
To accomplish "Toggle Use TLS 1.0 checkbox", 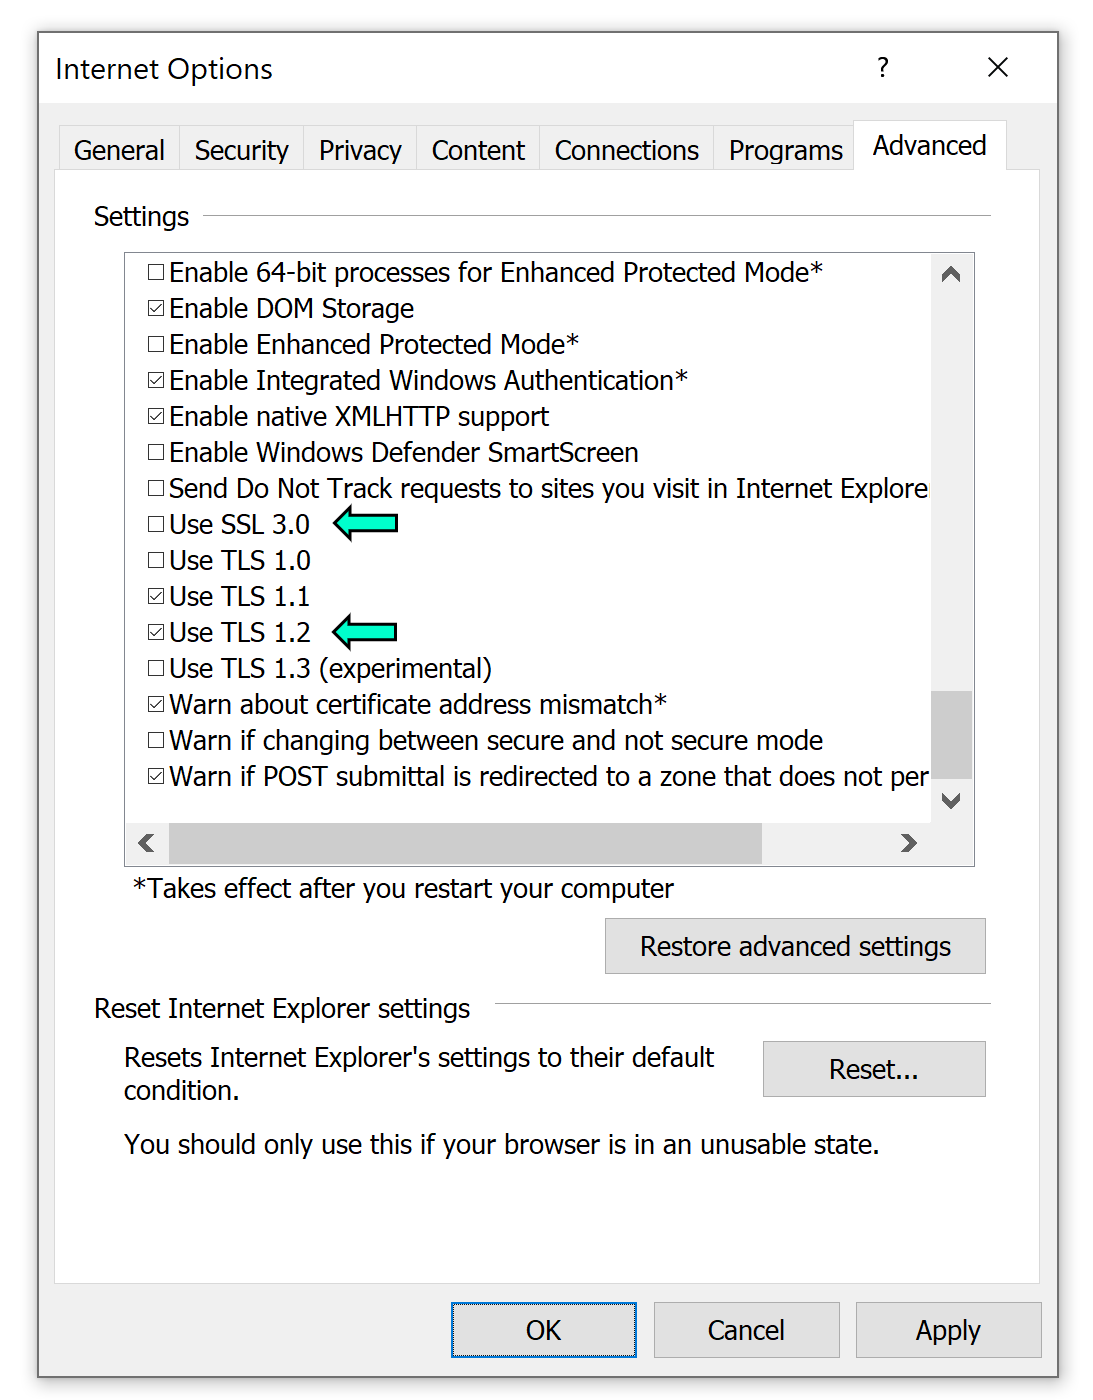I will 156,560.
